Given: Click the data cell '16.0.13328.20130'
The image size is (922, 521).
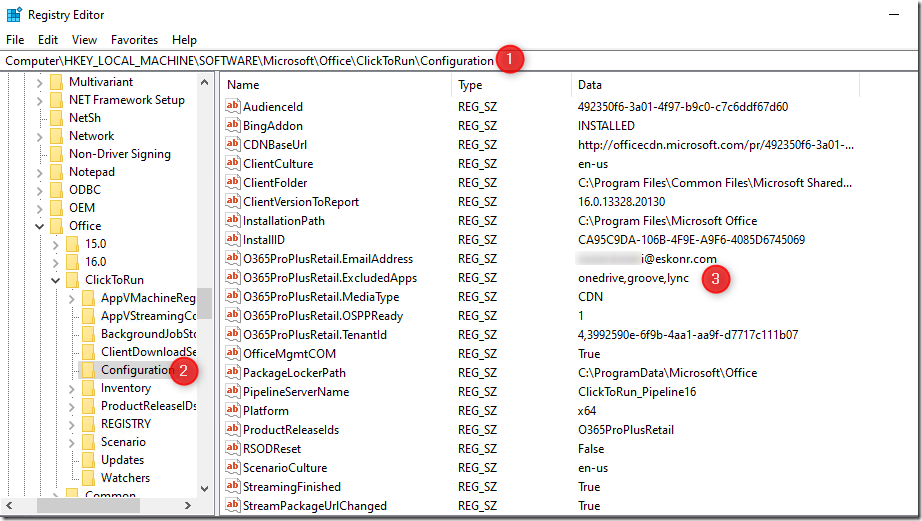Looking at the screenshot, I should pyautogui.click(x=622, y=202).
